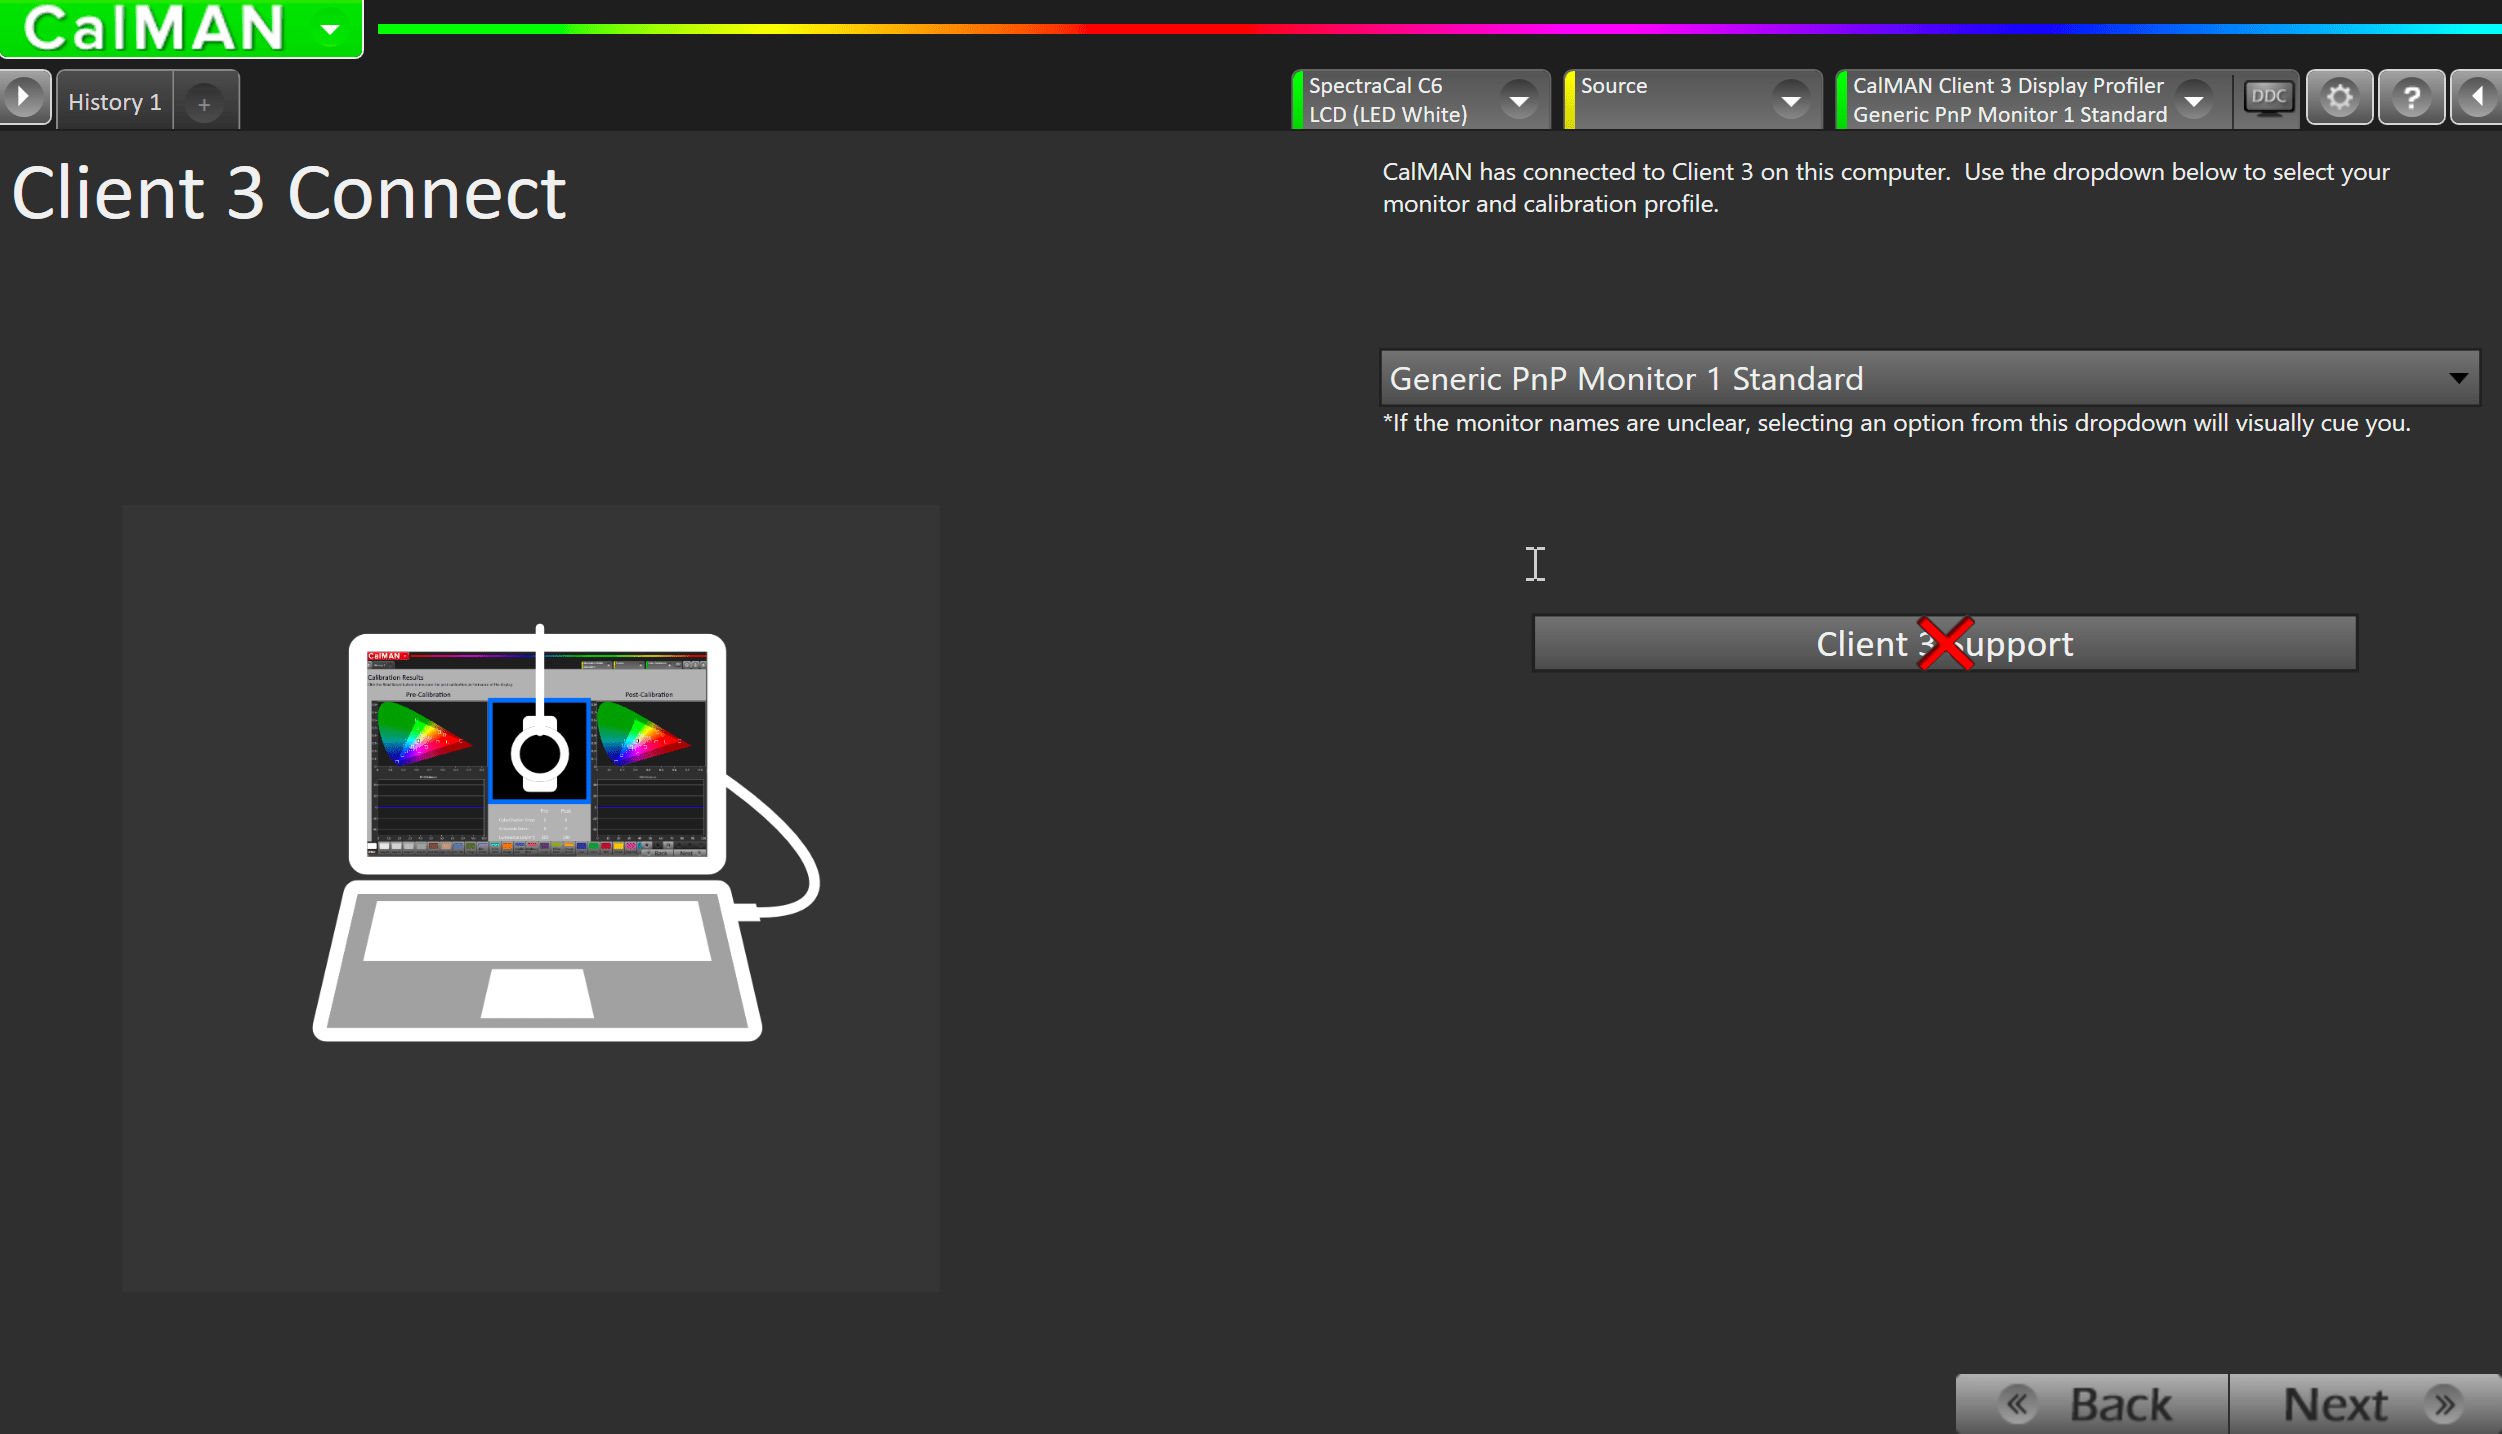Click the play arrow button left of History

click(x=24, y=98)
